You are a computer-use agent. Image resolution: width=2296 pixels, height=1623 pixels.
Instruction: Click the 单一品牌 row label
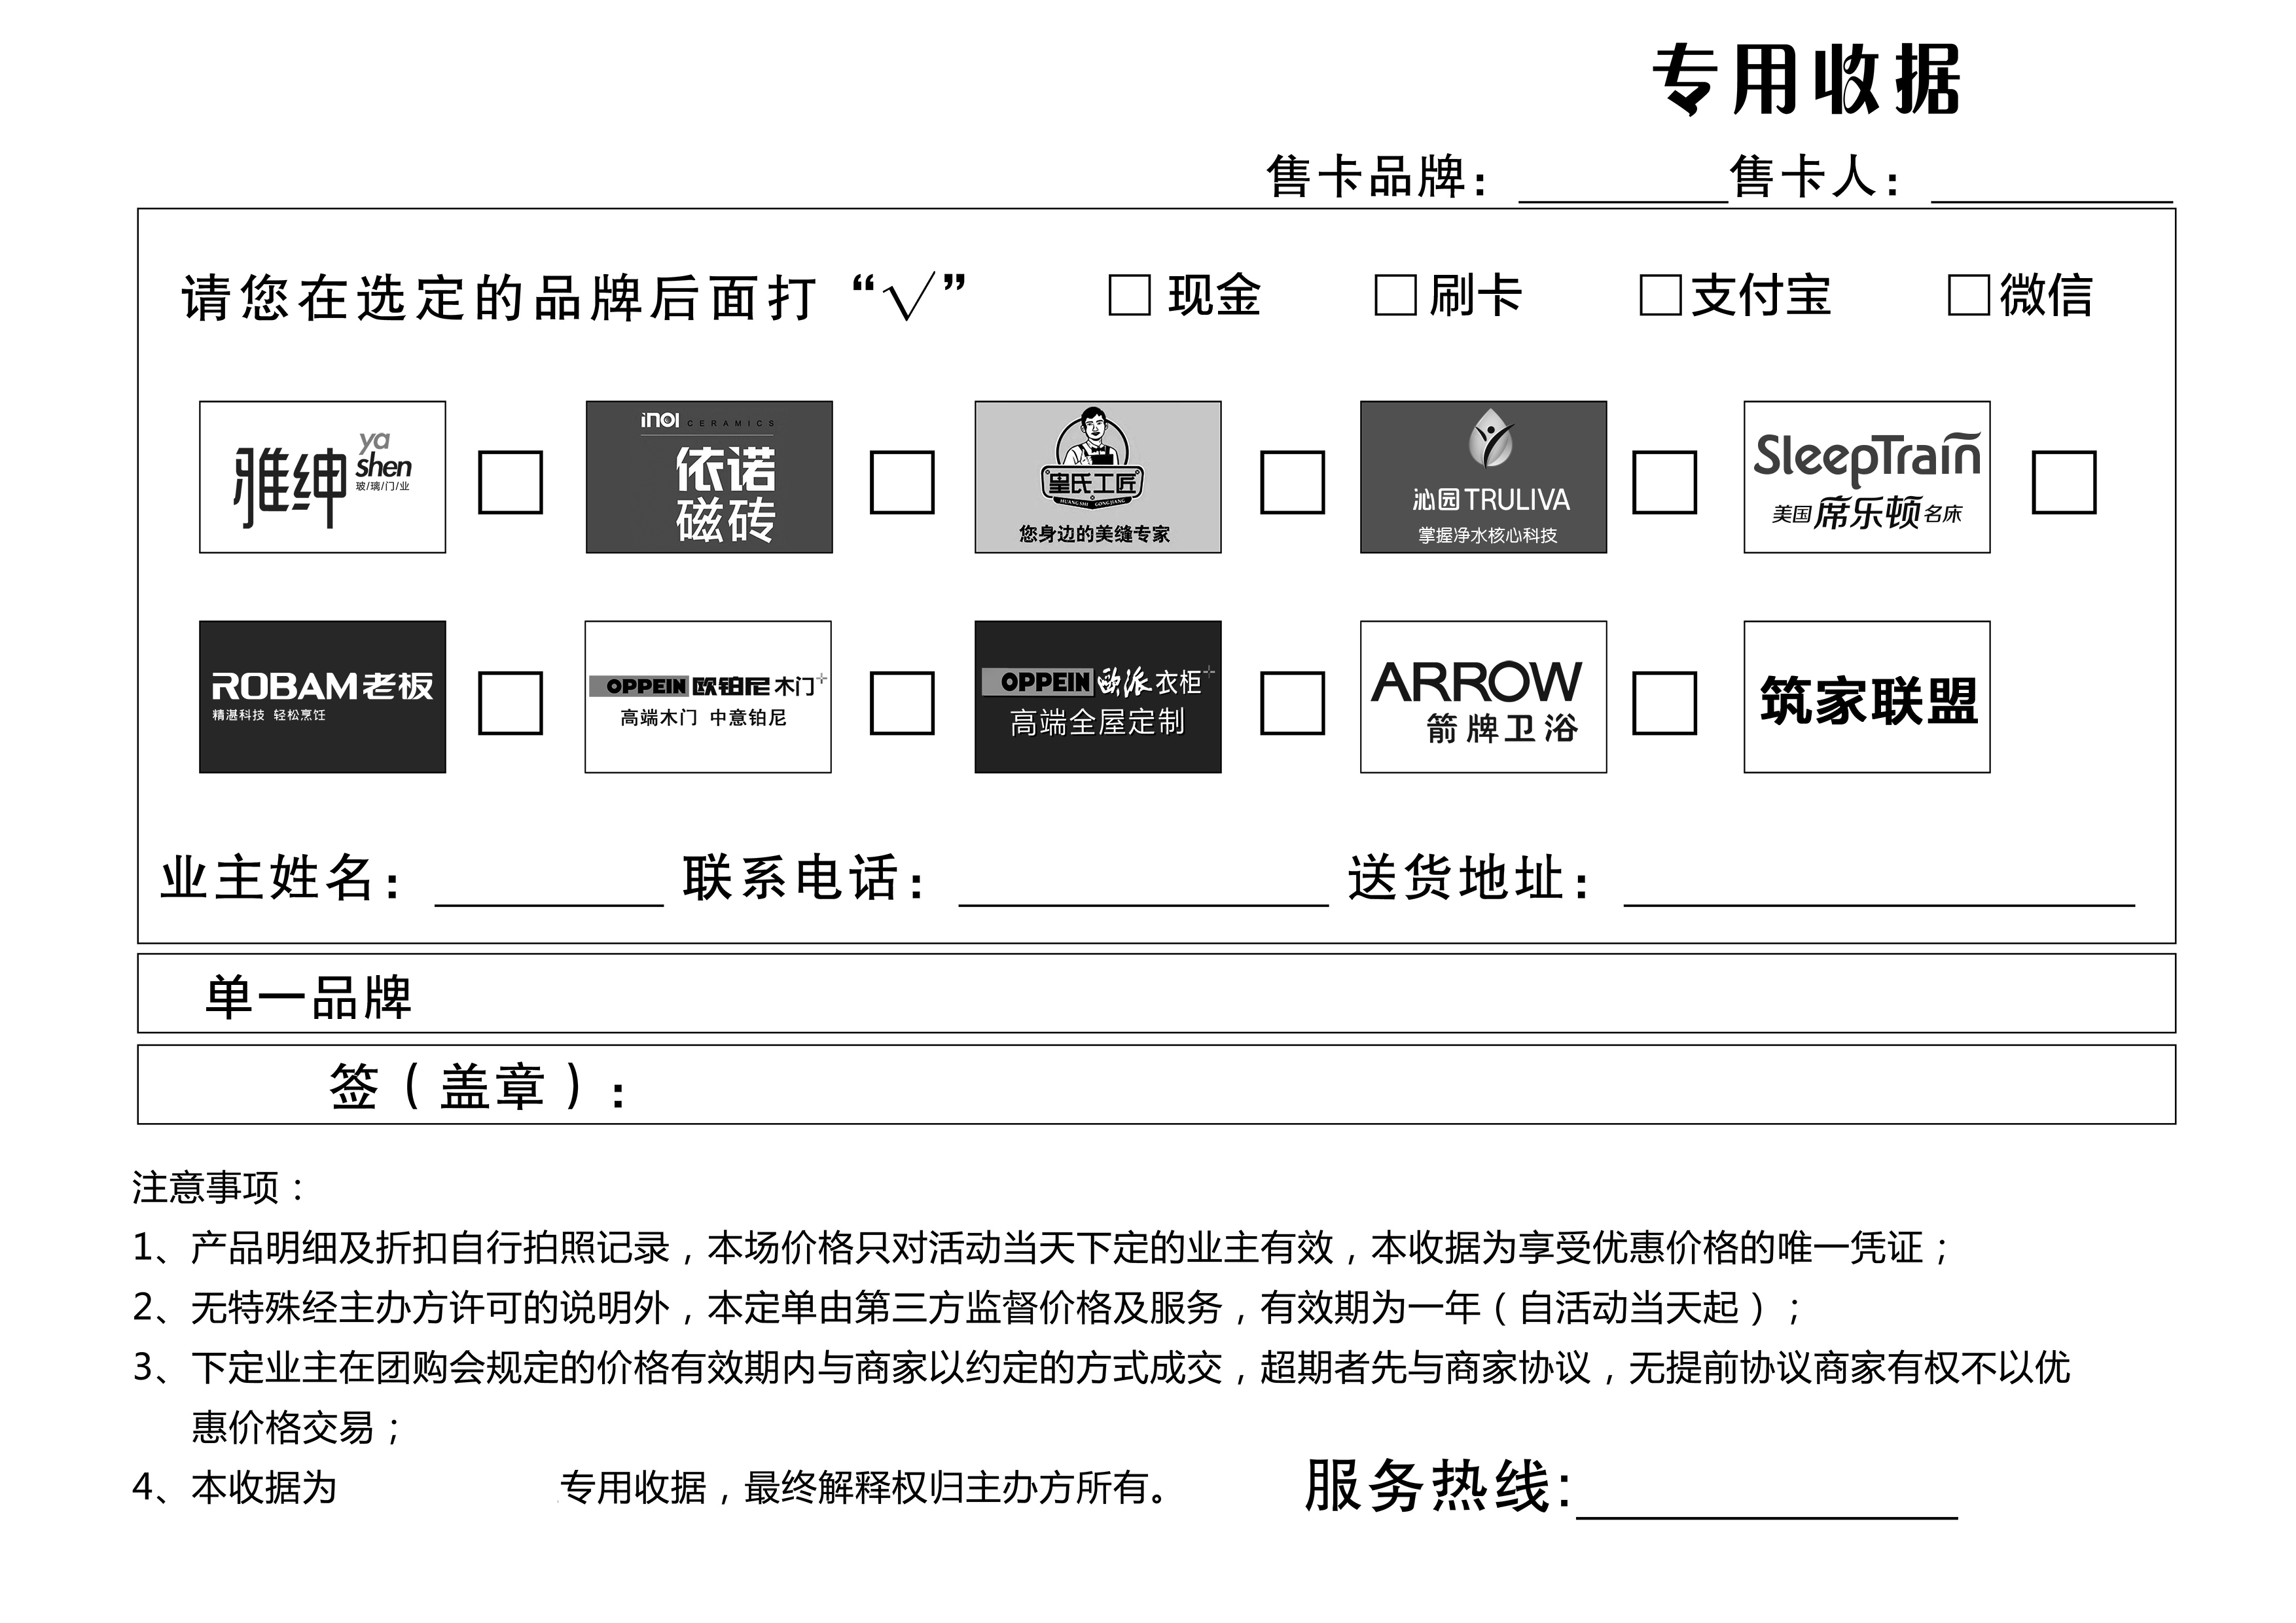(x=308, y=997)
